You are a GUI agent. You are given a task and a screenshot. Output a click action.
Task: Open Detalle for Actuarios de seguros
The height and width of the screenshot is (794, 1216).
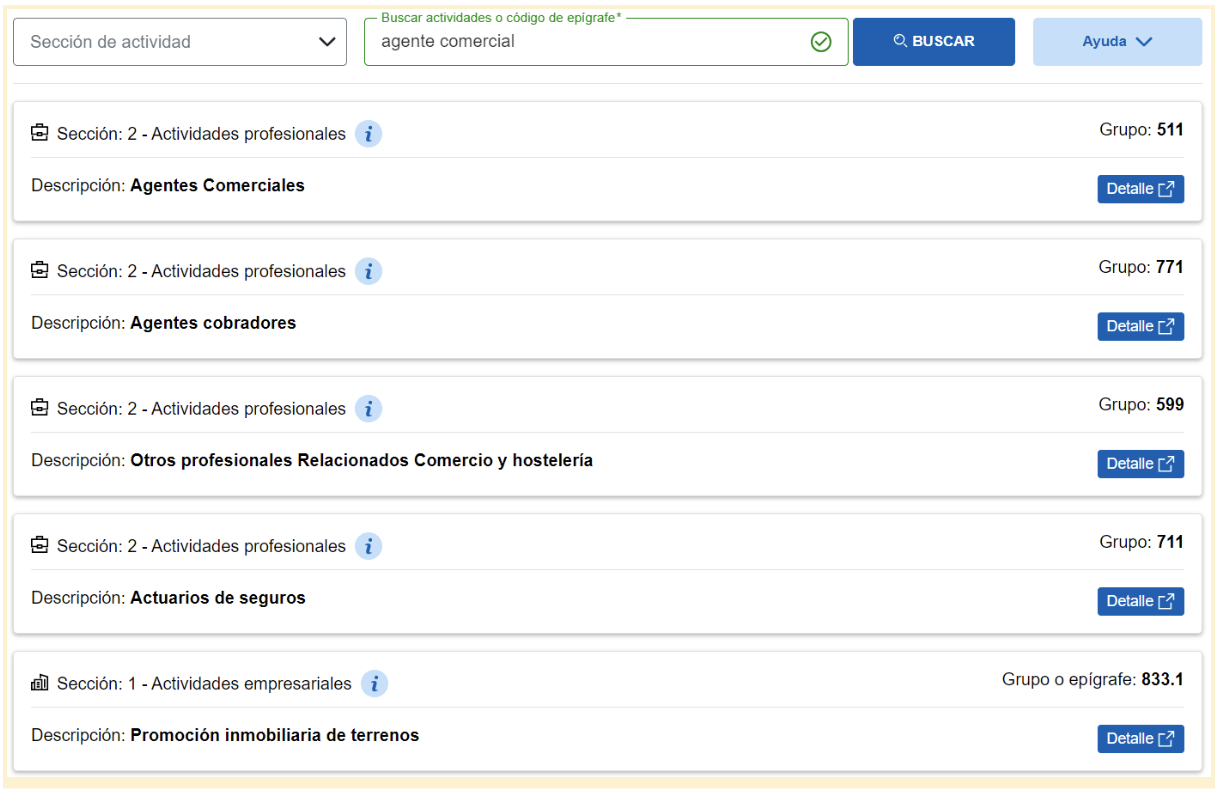click(1140, 601)
